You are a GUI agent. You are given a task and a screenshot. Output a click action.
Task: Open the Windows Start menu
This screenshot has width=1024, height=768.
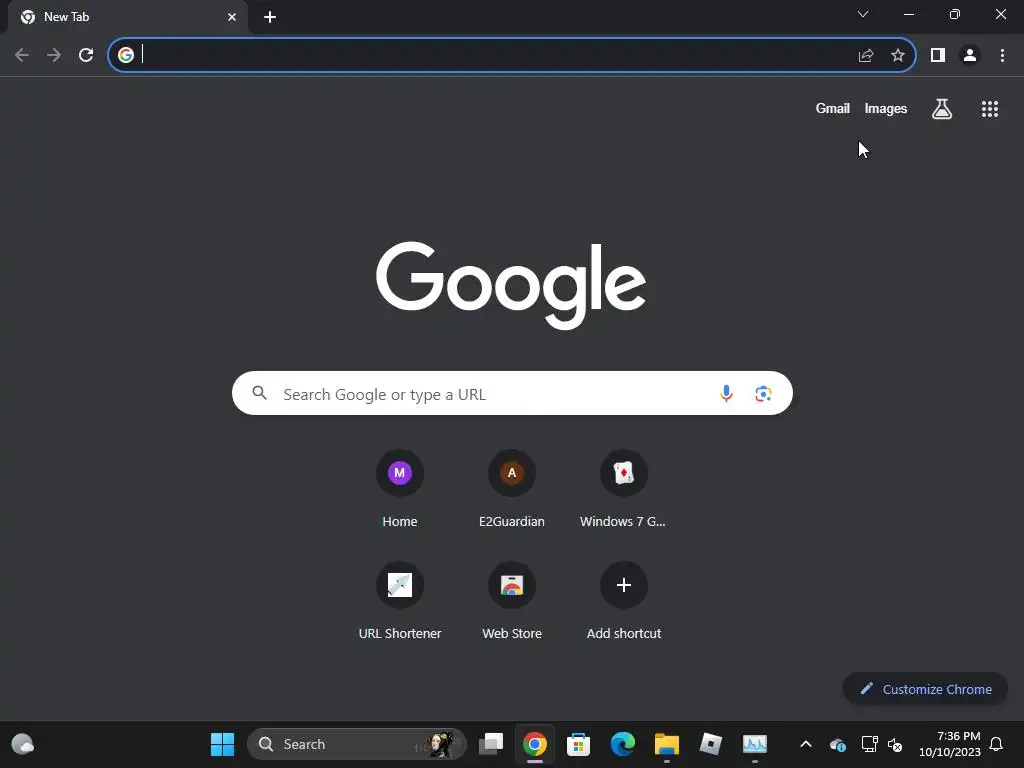click(222, 744)
